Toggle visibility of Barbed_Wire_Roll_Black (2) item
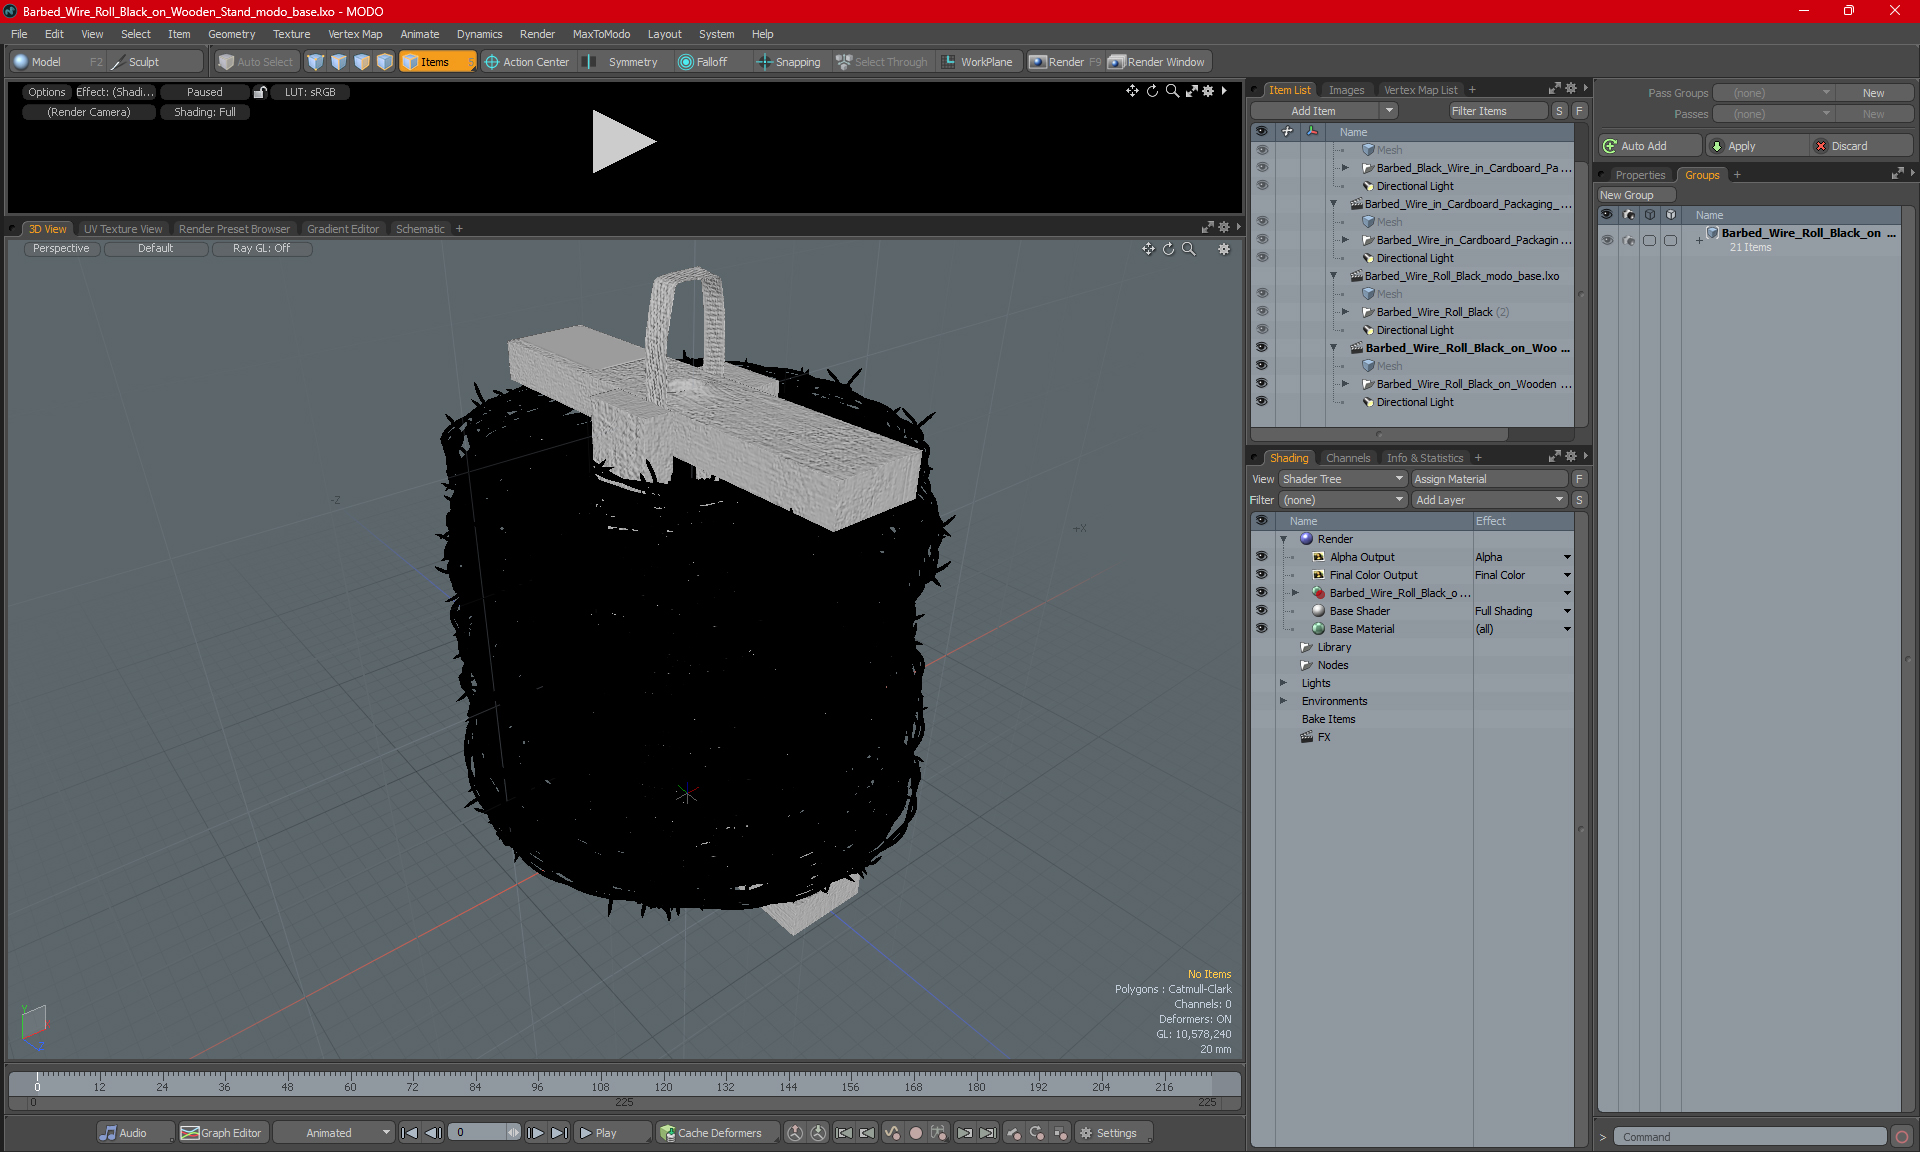1920x1152 pixels. [1262, 312]
